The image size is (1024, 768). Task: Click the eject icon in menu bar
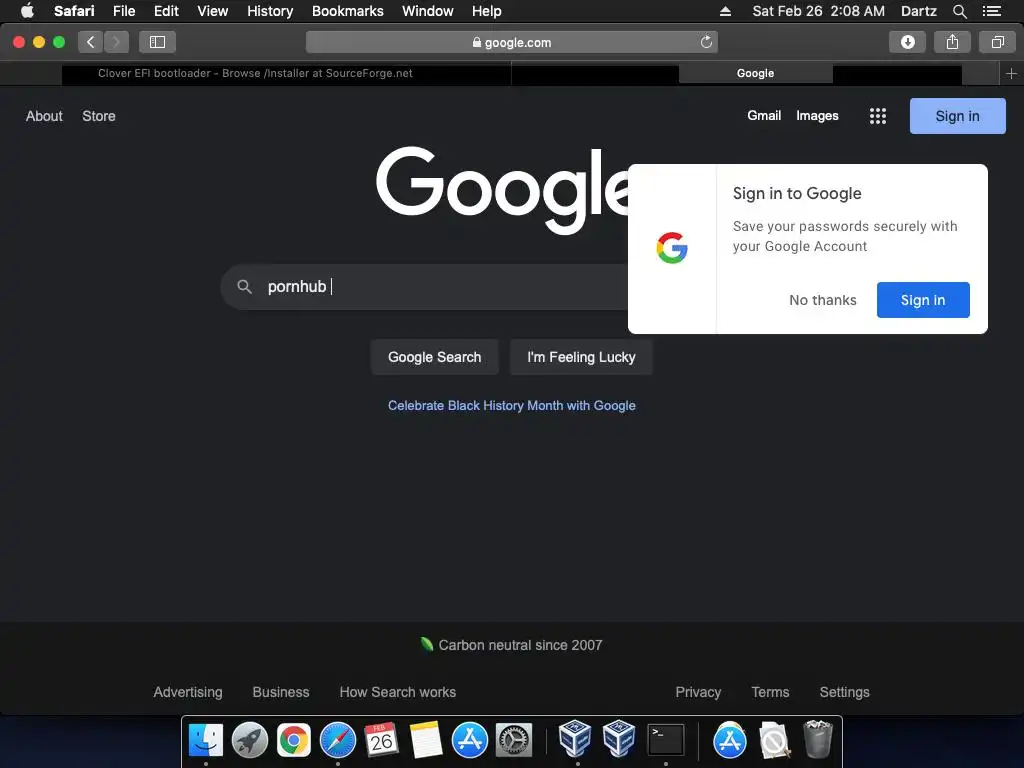pos(725,11)
